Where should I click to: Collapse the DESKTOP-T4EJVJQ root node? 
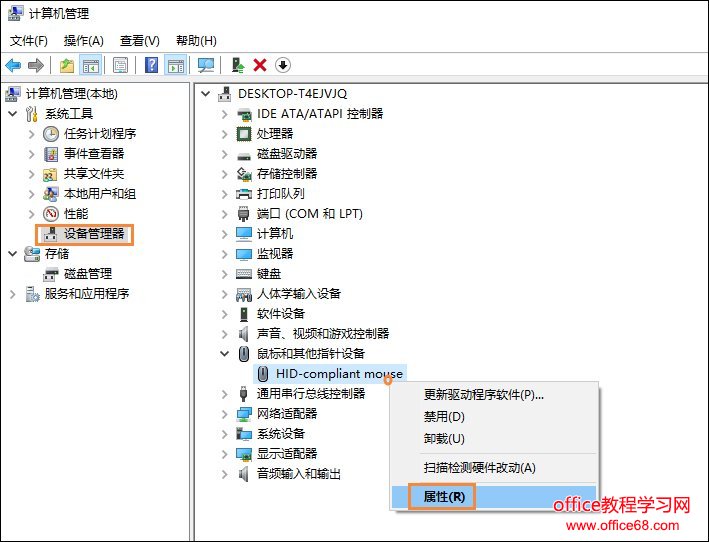click(206, 94)
